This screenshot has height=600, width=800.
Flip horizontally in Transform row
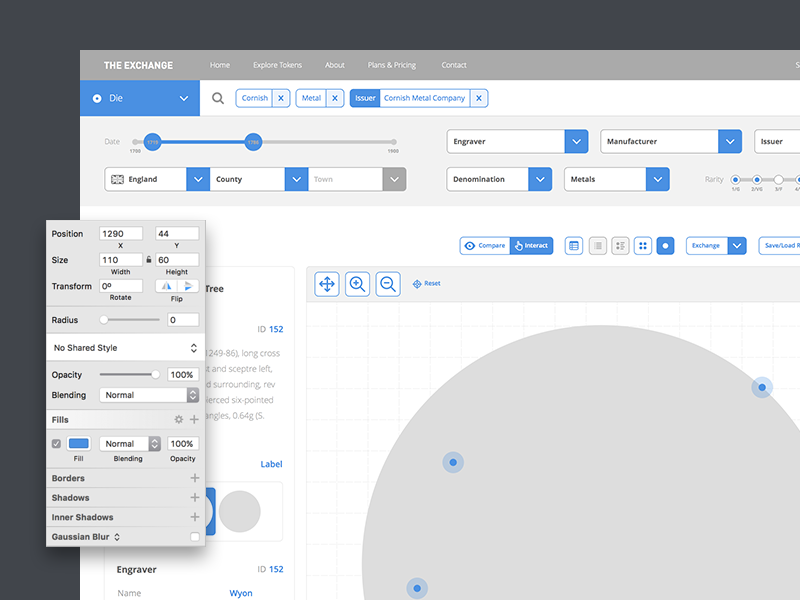tap(166, 286)
